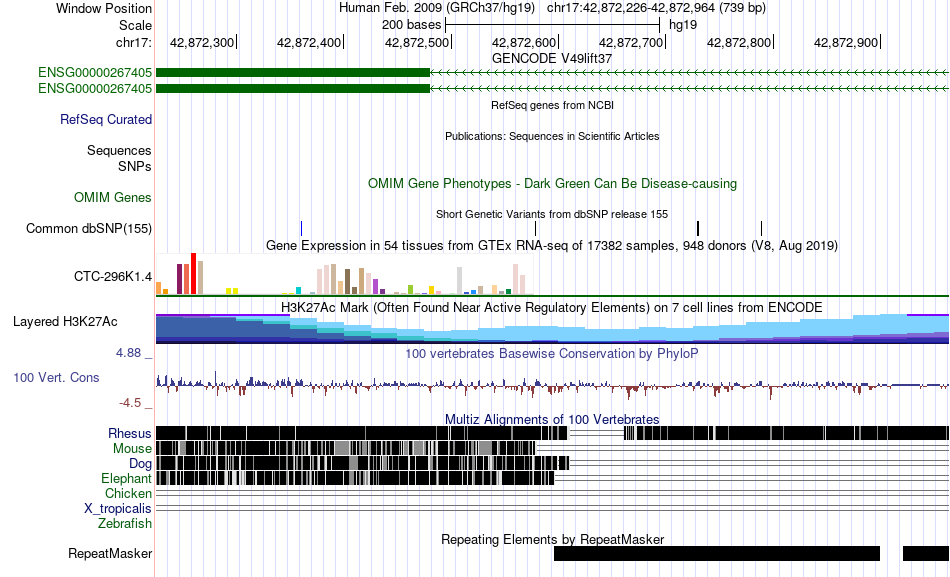This screenshot has height=577, width=950.
Task: Click the RepeatMasker track label
Action: click(110, 553)
